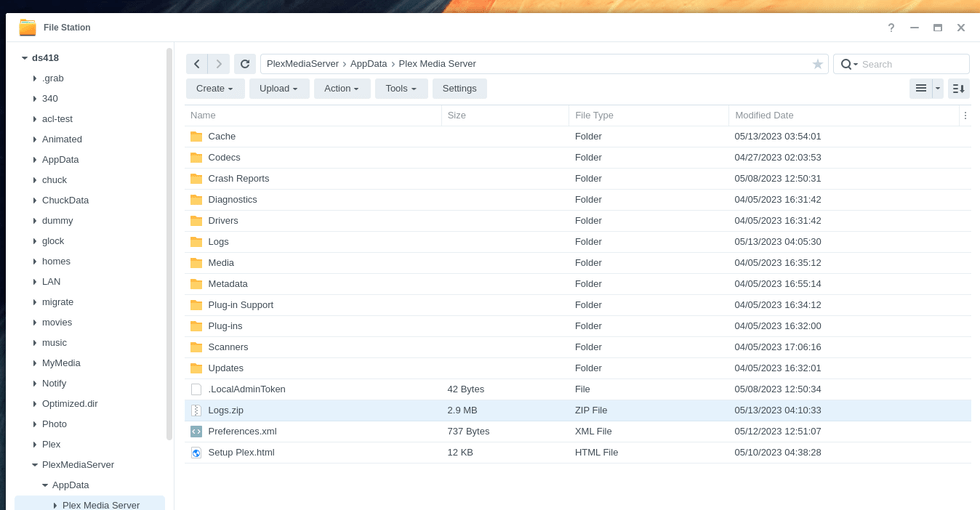Select the Preferences.xml file name
980x510 pixels.
coord(242,431)
